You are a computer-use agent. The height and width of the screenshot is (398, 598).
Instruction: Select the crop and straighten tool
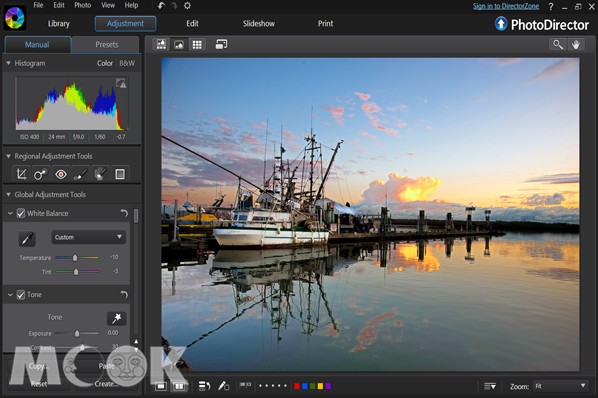pyautogui.click(x=21, y=174)
